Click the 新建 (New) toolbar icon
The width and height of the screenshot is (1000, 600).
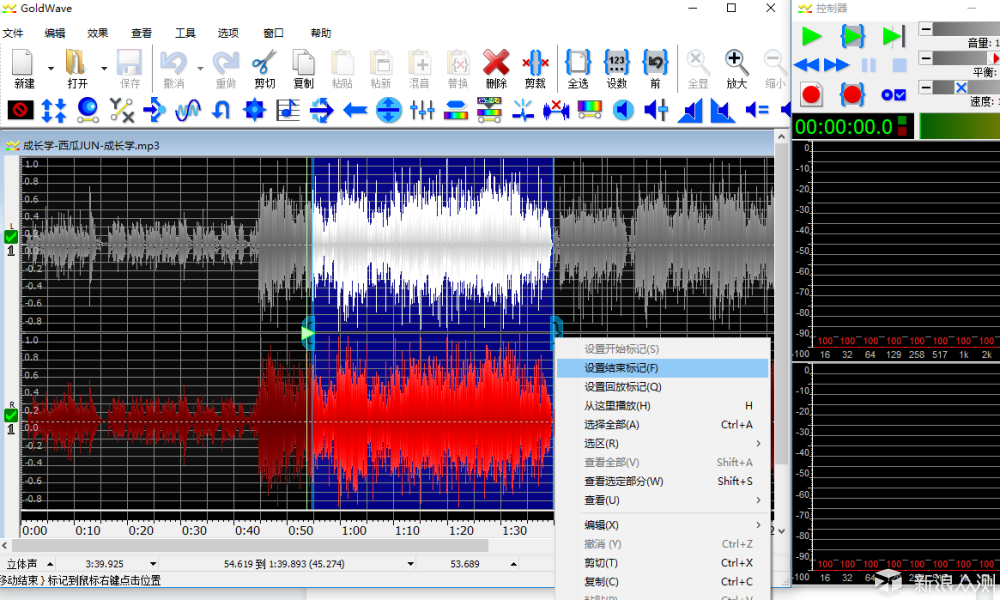[23, 63]
